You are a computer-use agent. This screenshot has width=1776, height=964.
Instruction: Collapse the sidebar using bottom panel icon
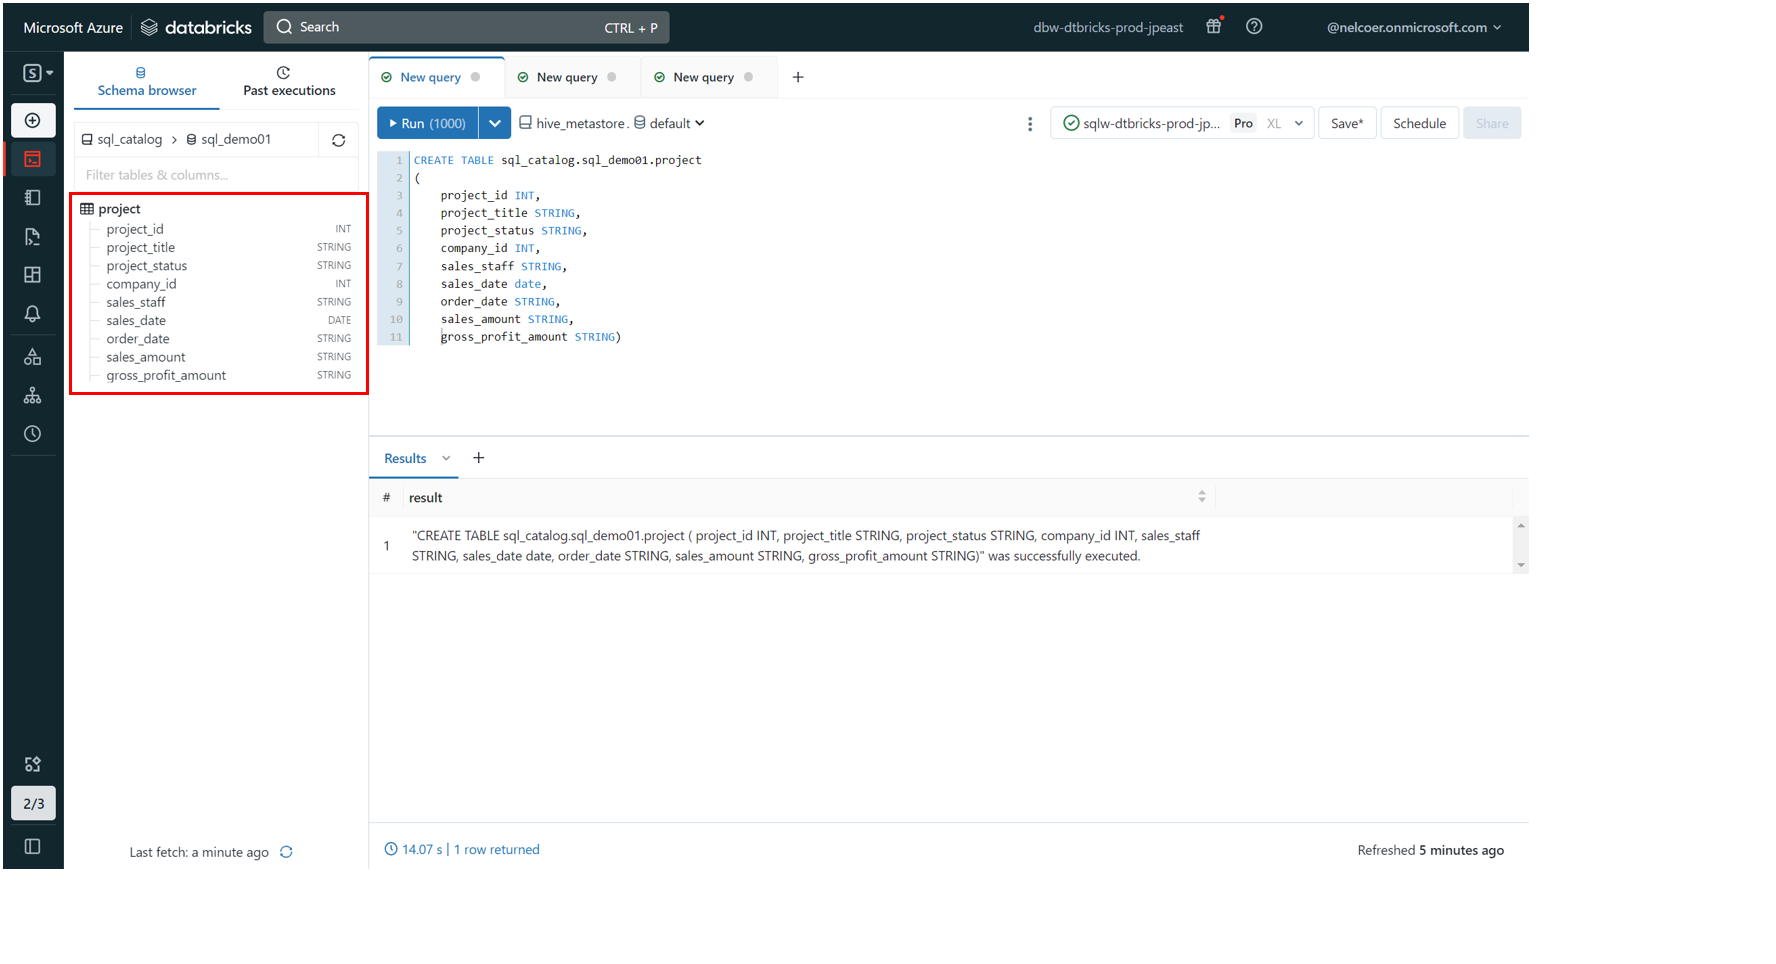(x=33, y=847)
